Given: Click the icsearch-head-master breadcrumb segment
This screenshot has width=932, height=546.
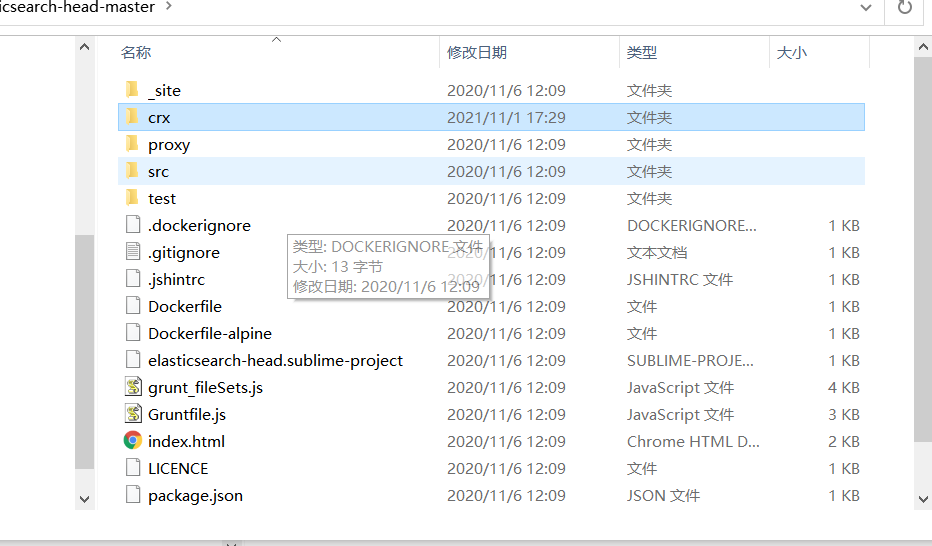Looking at the screenshot, I should point(77,7).
